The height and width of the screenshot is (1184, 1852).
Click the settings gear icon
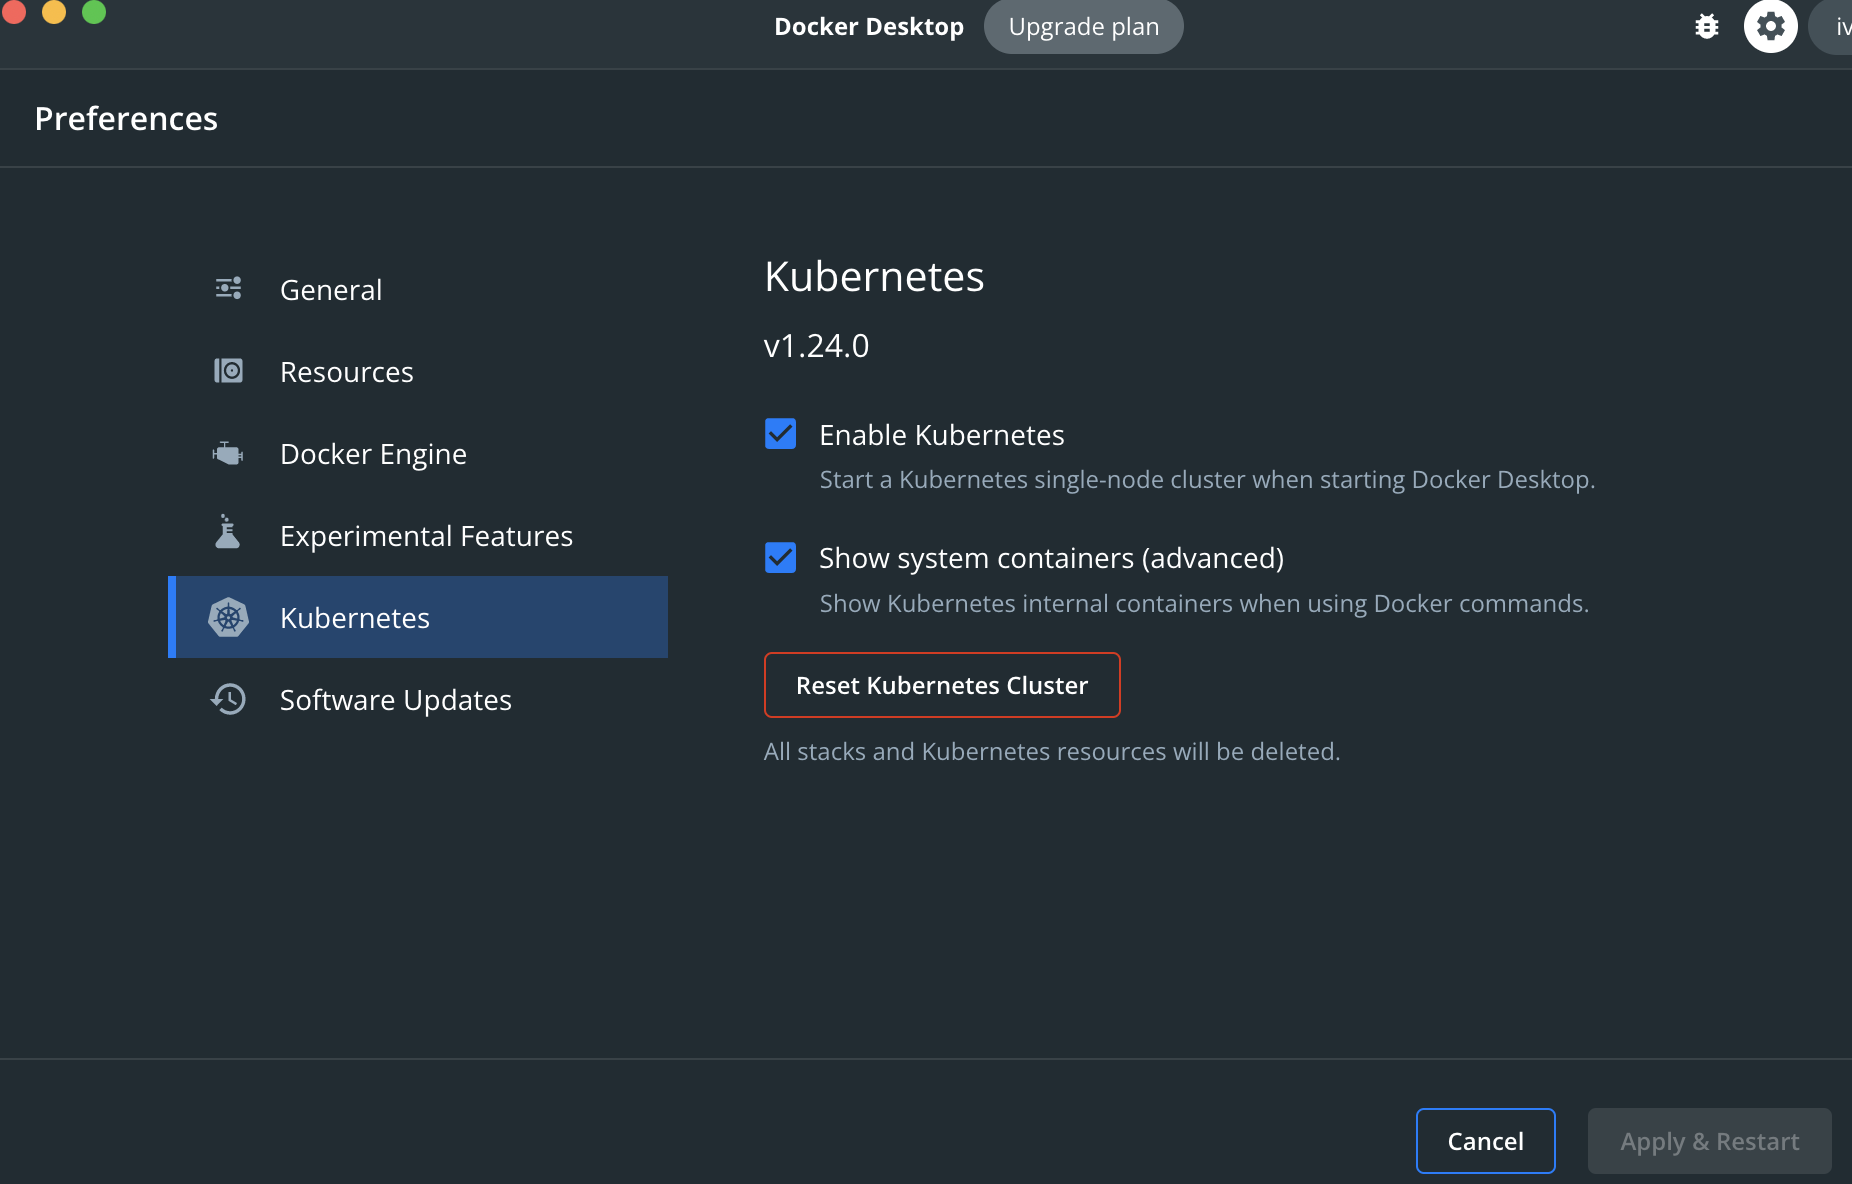(x=1770, y=27)
